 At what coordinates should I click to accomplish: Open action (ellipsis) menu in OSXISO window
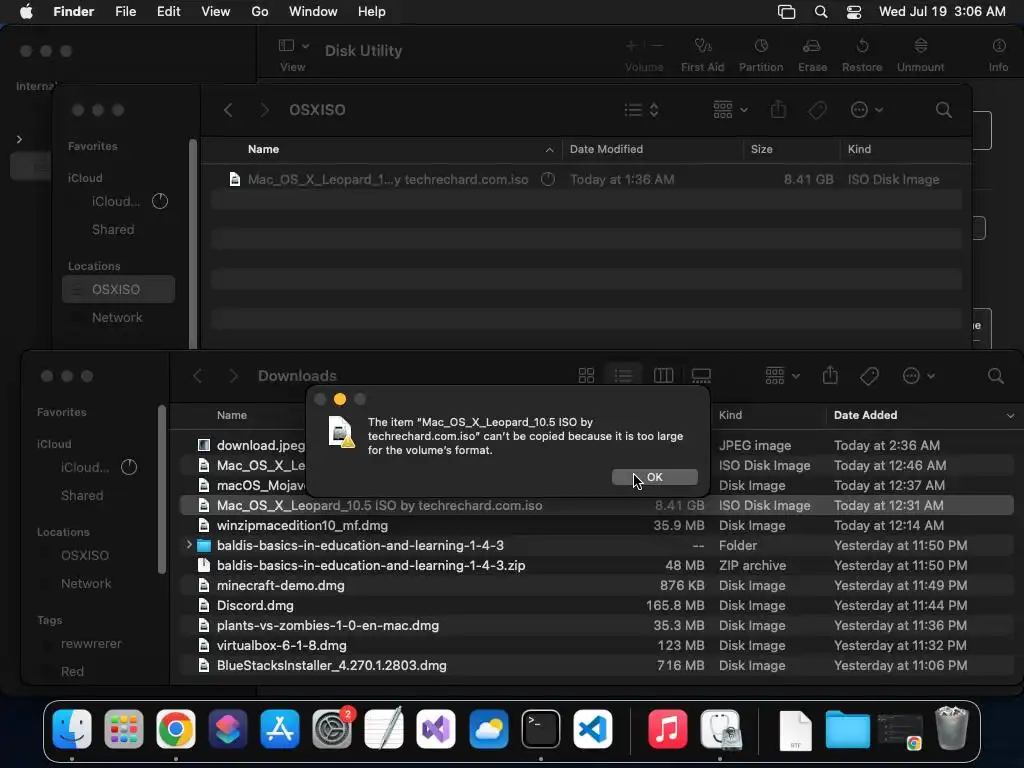(867, 110)
